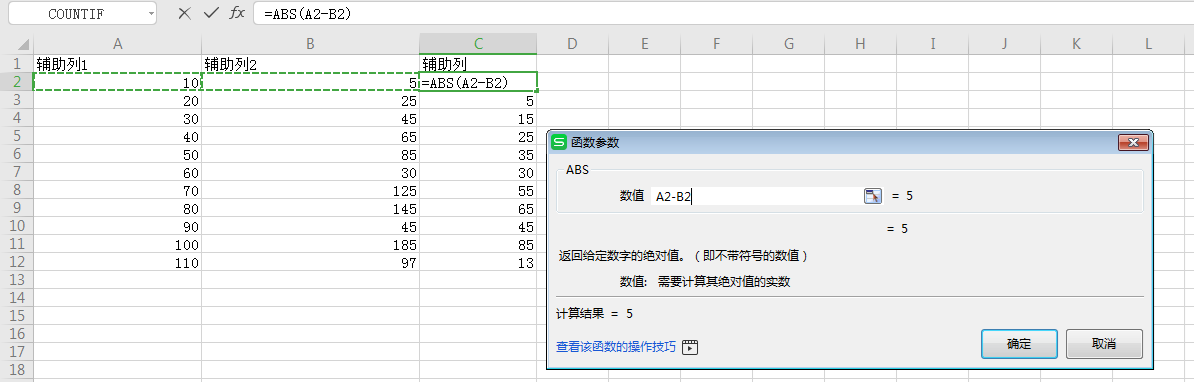This screenshot has height=382, width=1194.
Task: Click cell 辅助列 in column C
Action: (445, 64)
